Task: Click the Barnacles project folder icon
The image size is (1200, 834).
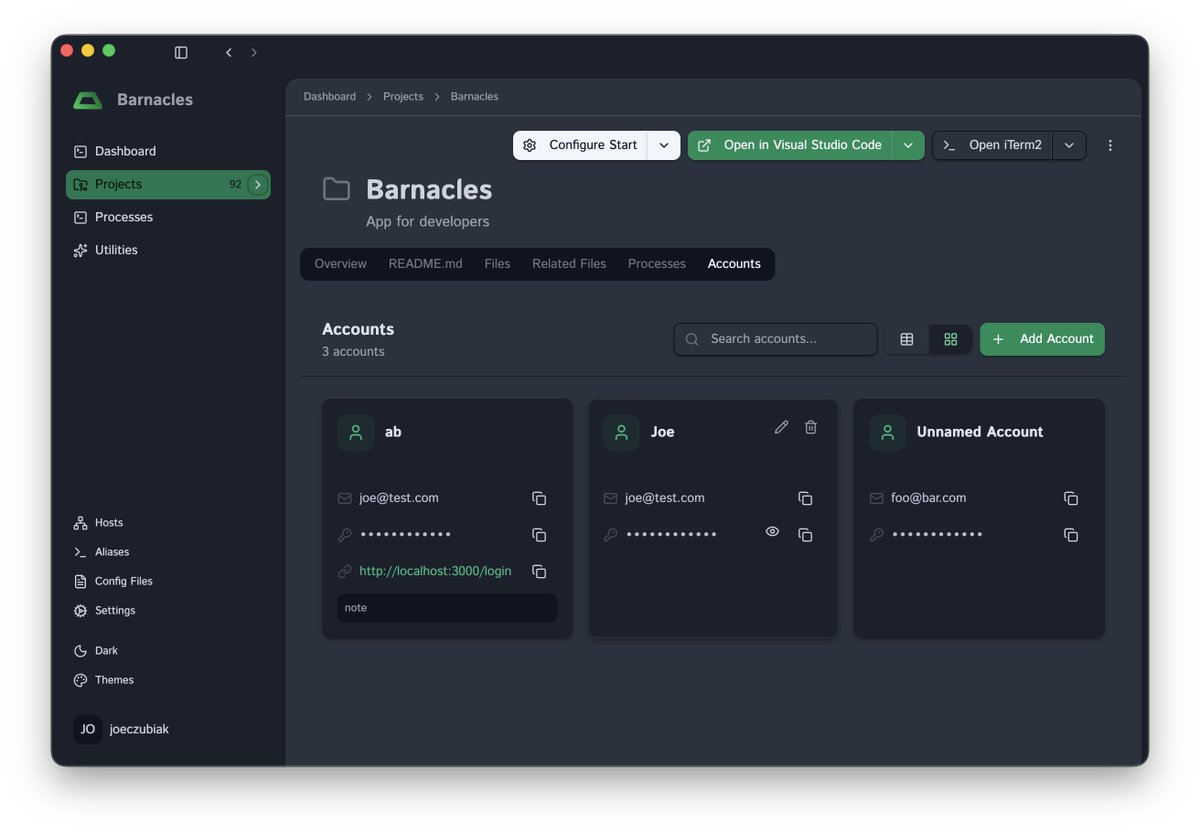Action: (x=336, y=189)
